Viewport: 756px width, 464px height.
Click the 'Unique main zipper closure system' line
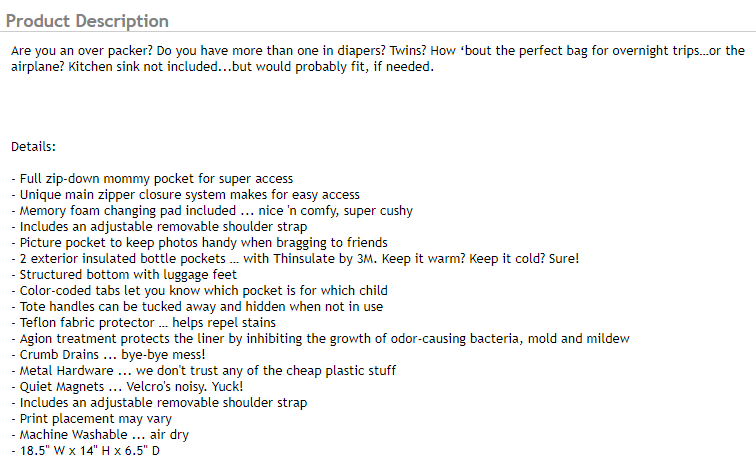185,195
